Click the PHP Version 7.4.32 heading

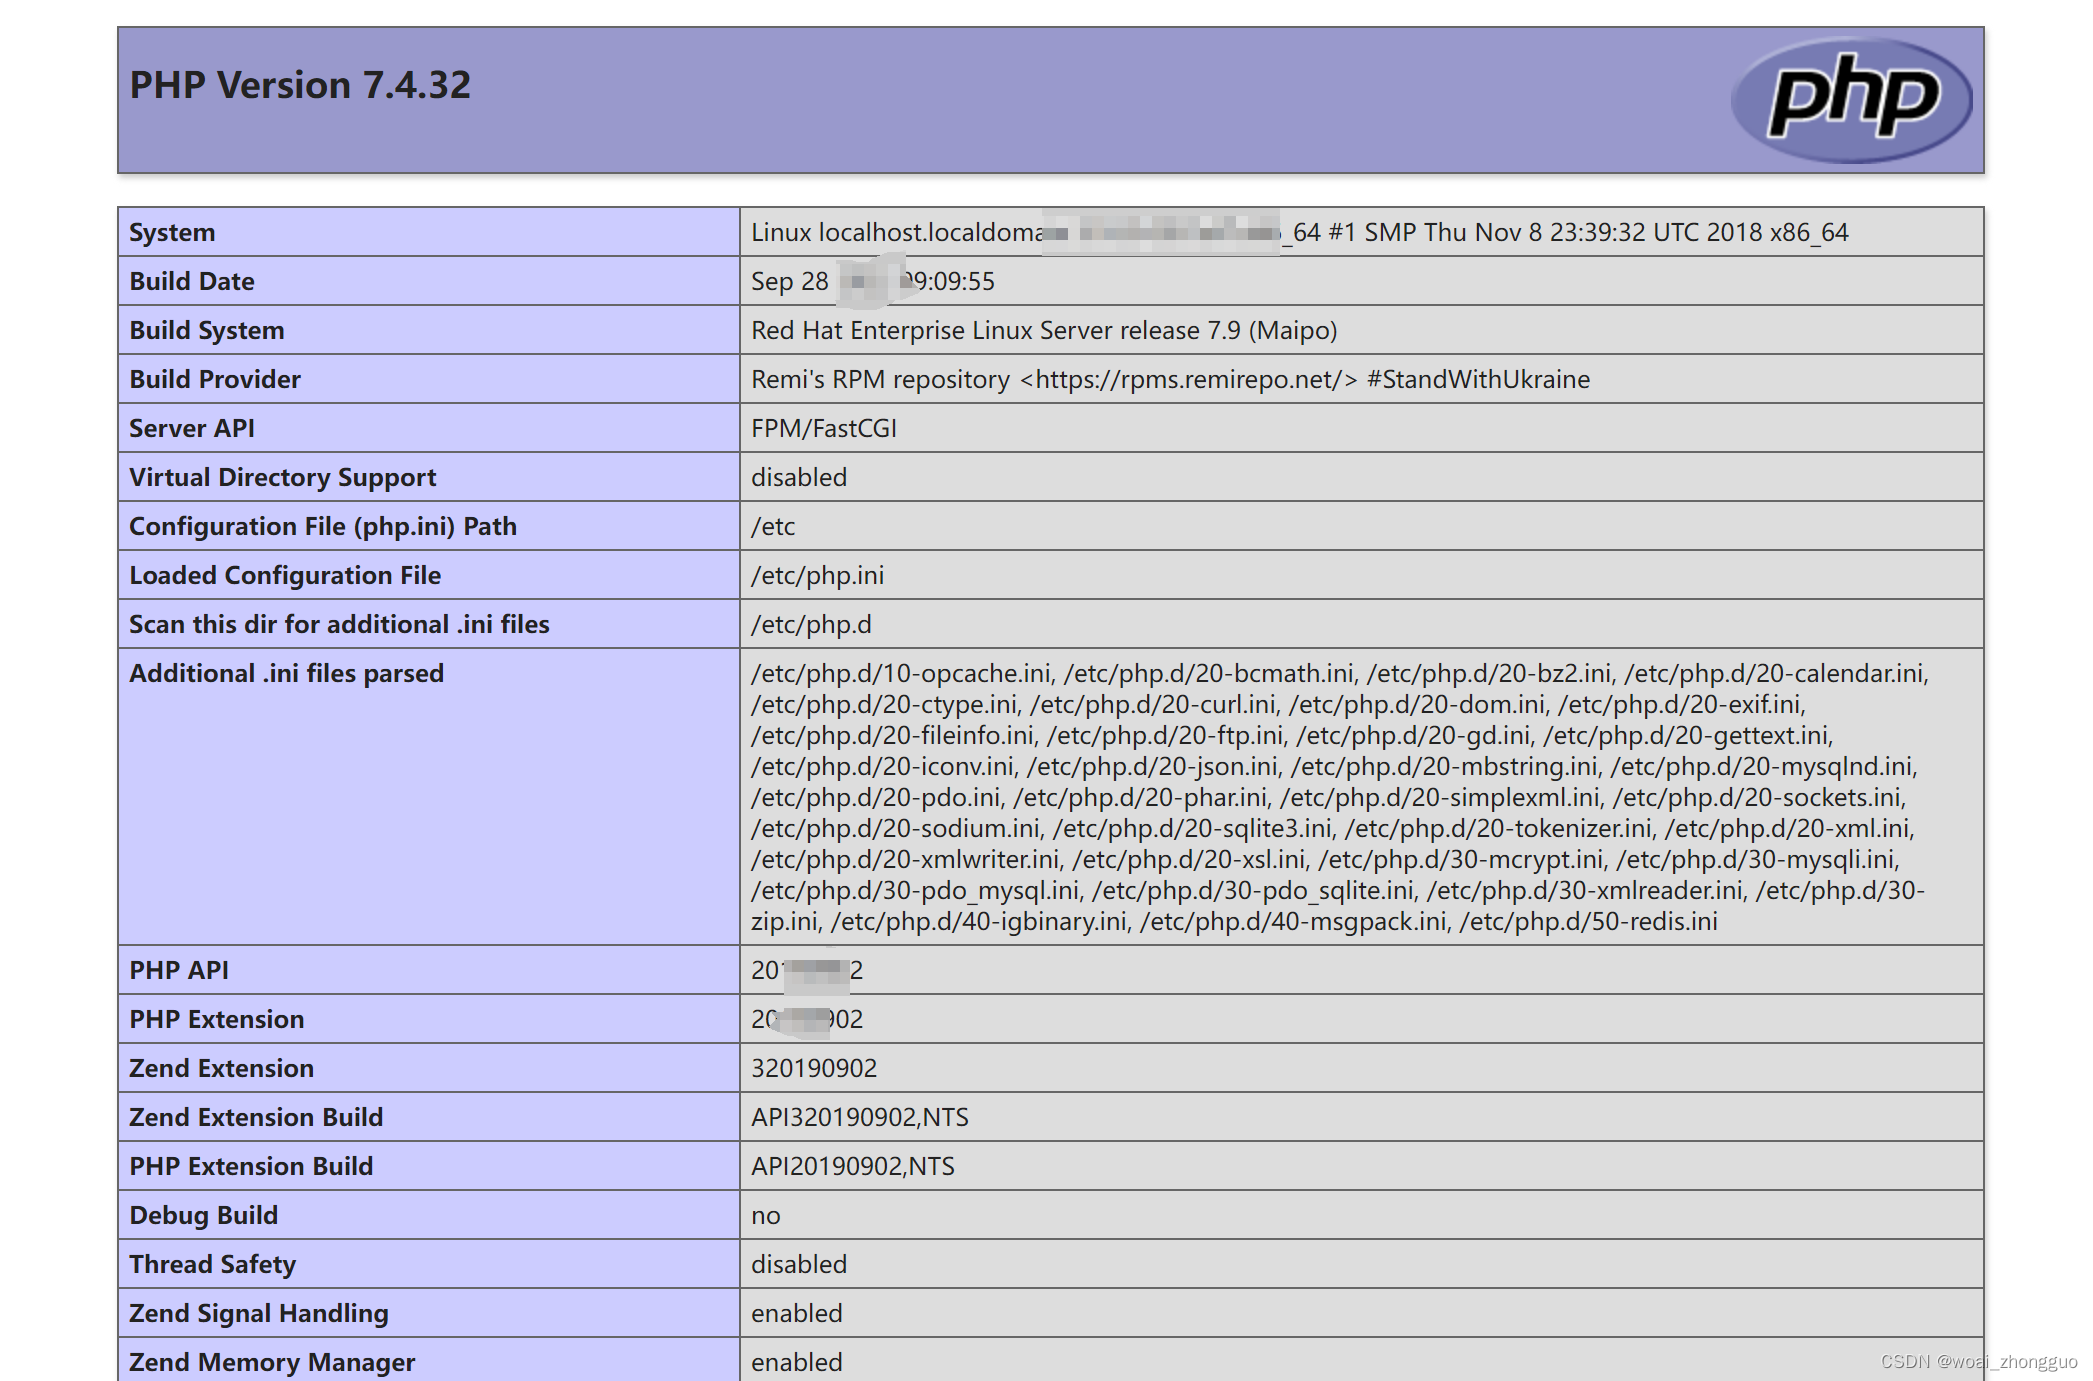pyautogui.click(x=300, y=86)
